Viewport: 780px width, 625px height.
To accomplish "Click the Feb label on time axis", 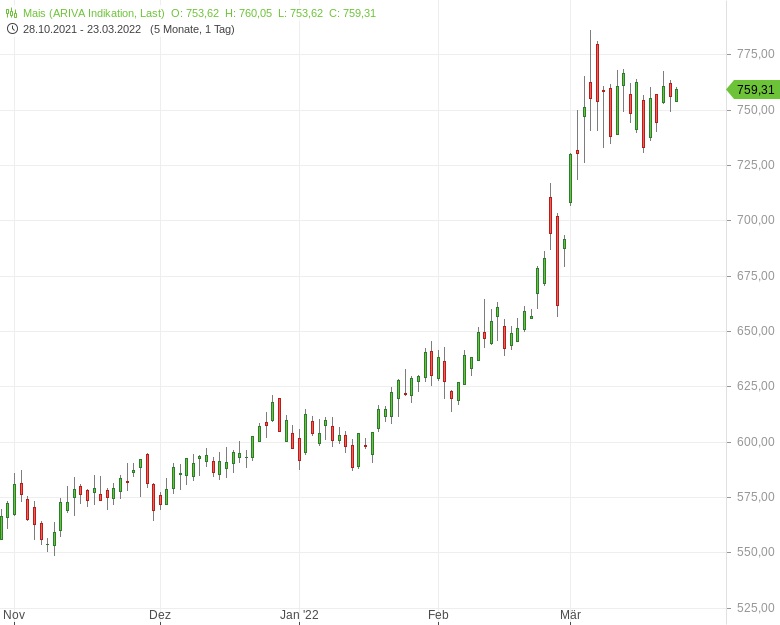I will pyautogui.click(x=438, y=615).
